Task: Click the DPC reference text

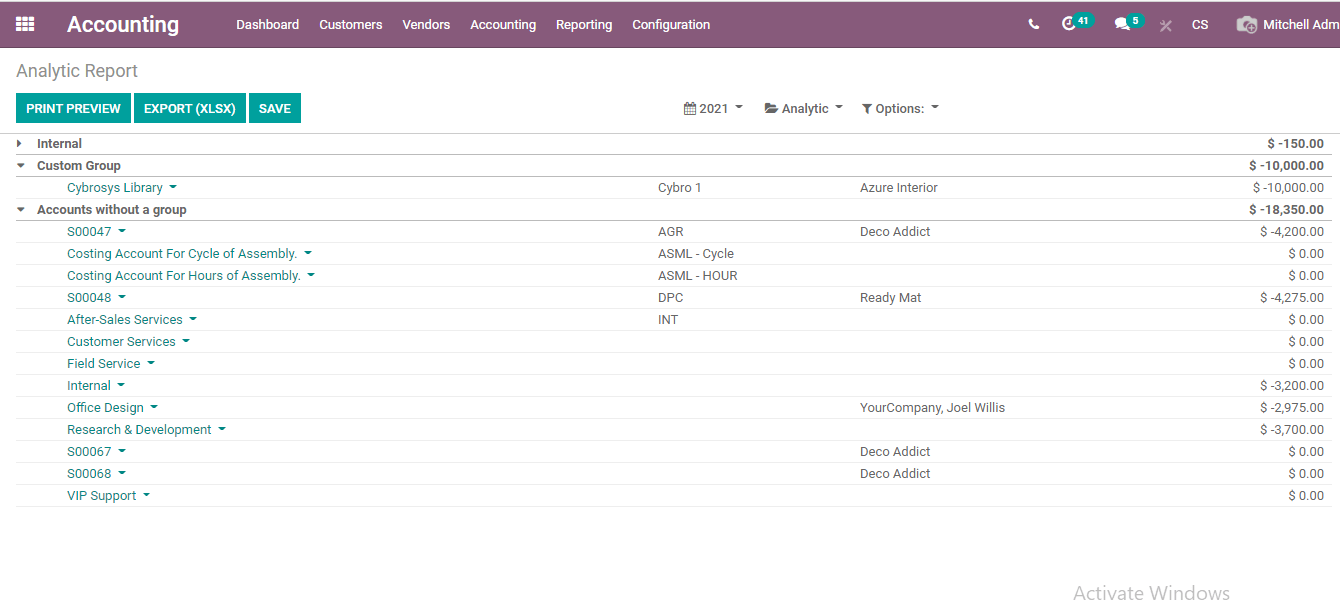Action: [x=671, y=298]
